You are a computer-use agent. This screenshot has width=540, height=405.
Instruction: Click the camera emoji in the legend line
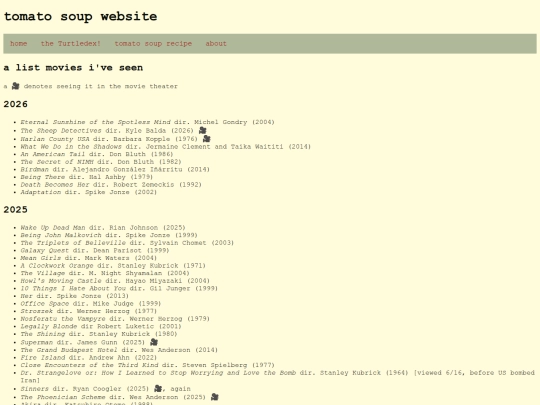15,86
